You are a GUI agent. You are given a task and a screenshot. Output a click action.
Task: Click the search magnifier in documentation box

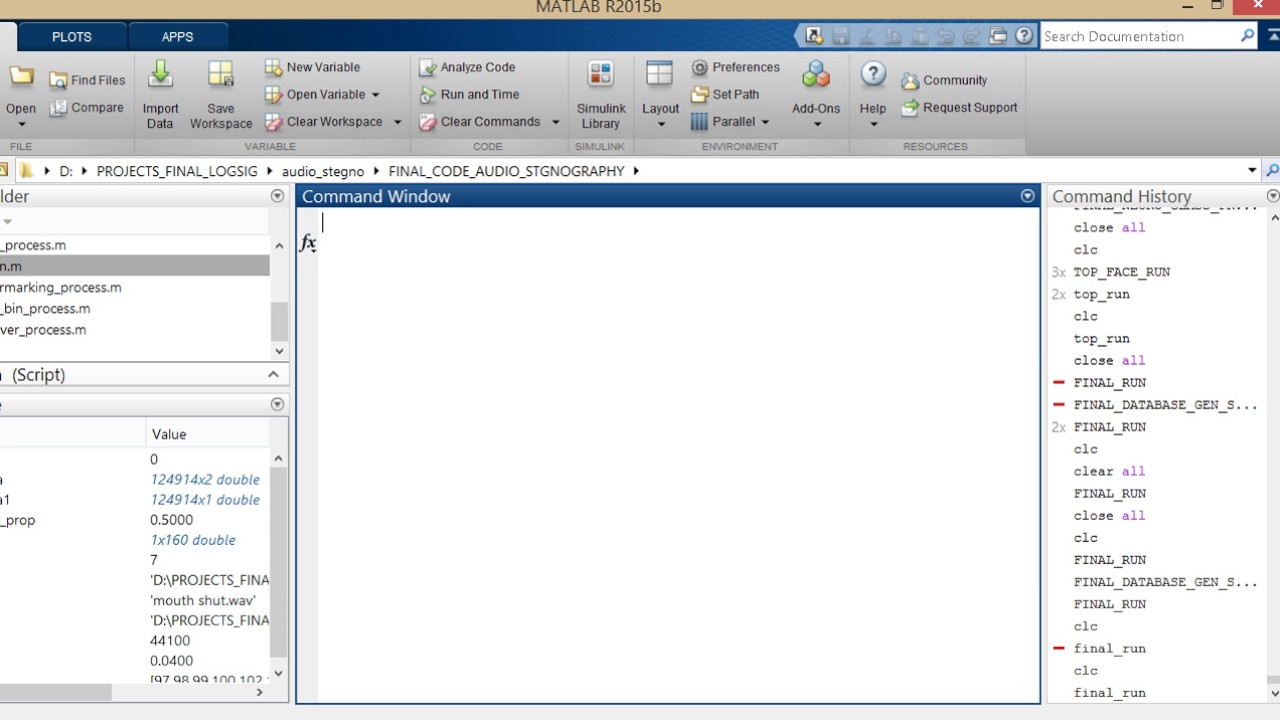pos(1247,36)
